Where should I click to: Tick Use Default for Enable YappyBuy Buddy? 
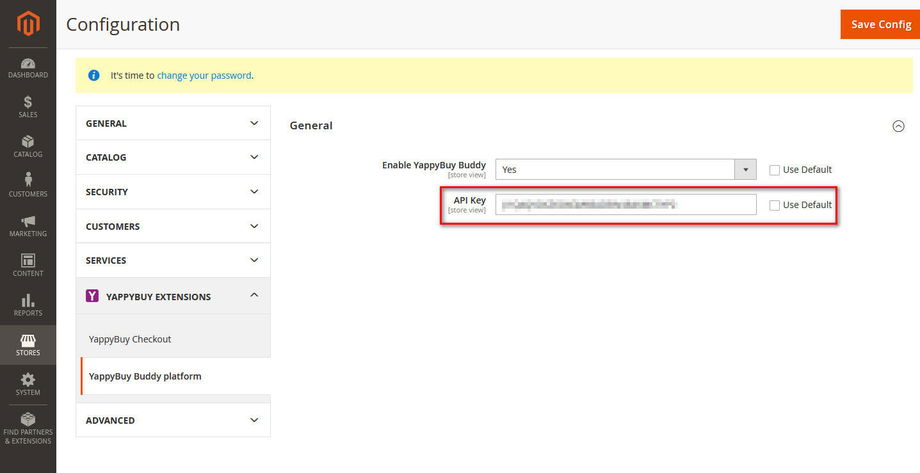tap(774, 170)
